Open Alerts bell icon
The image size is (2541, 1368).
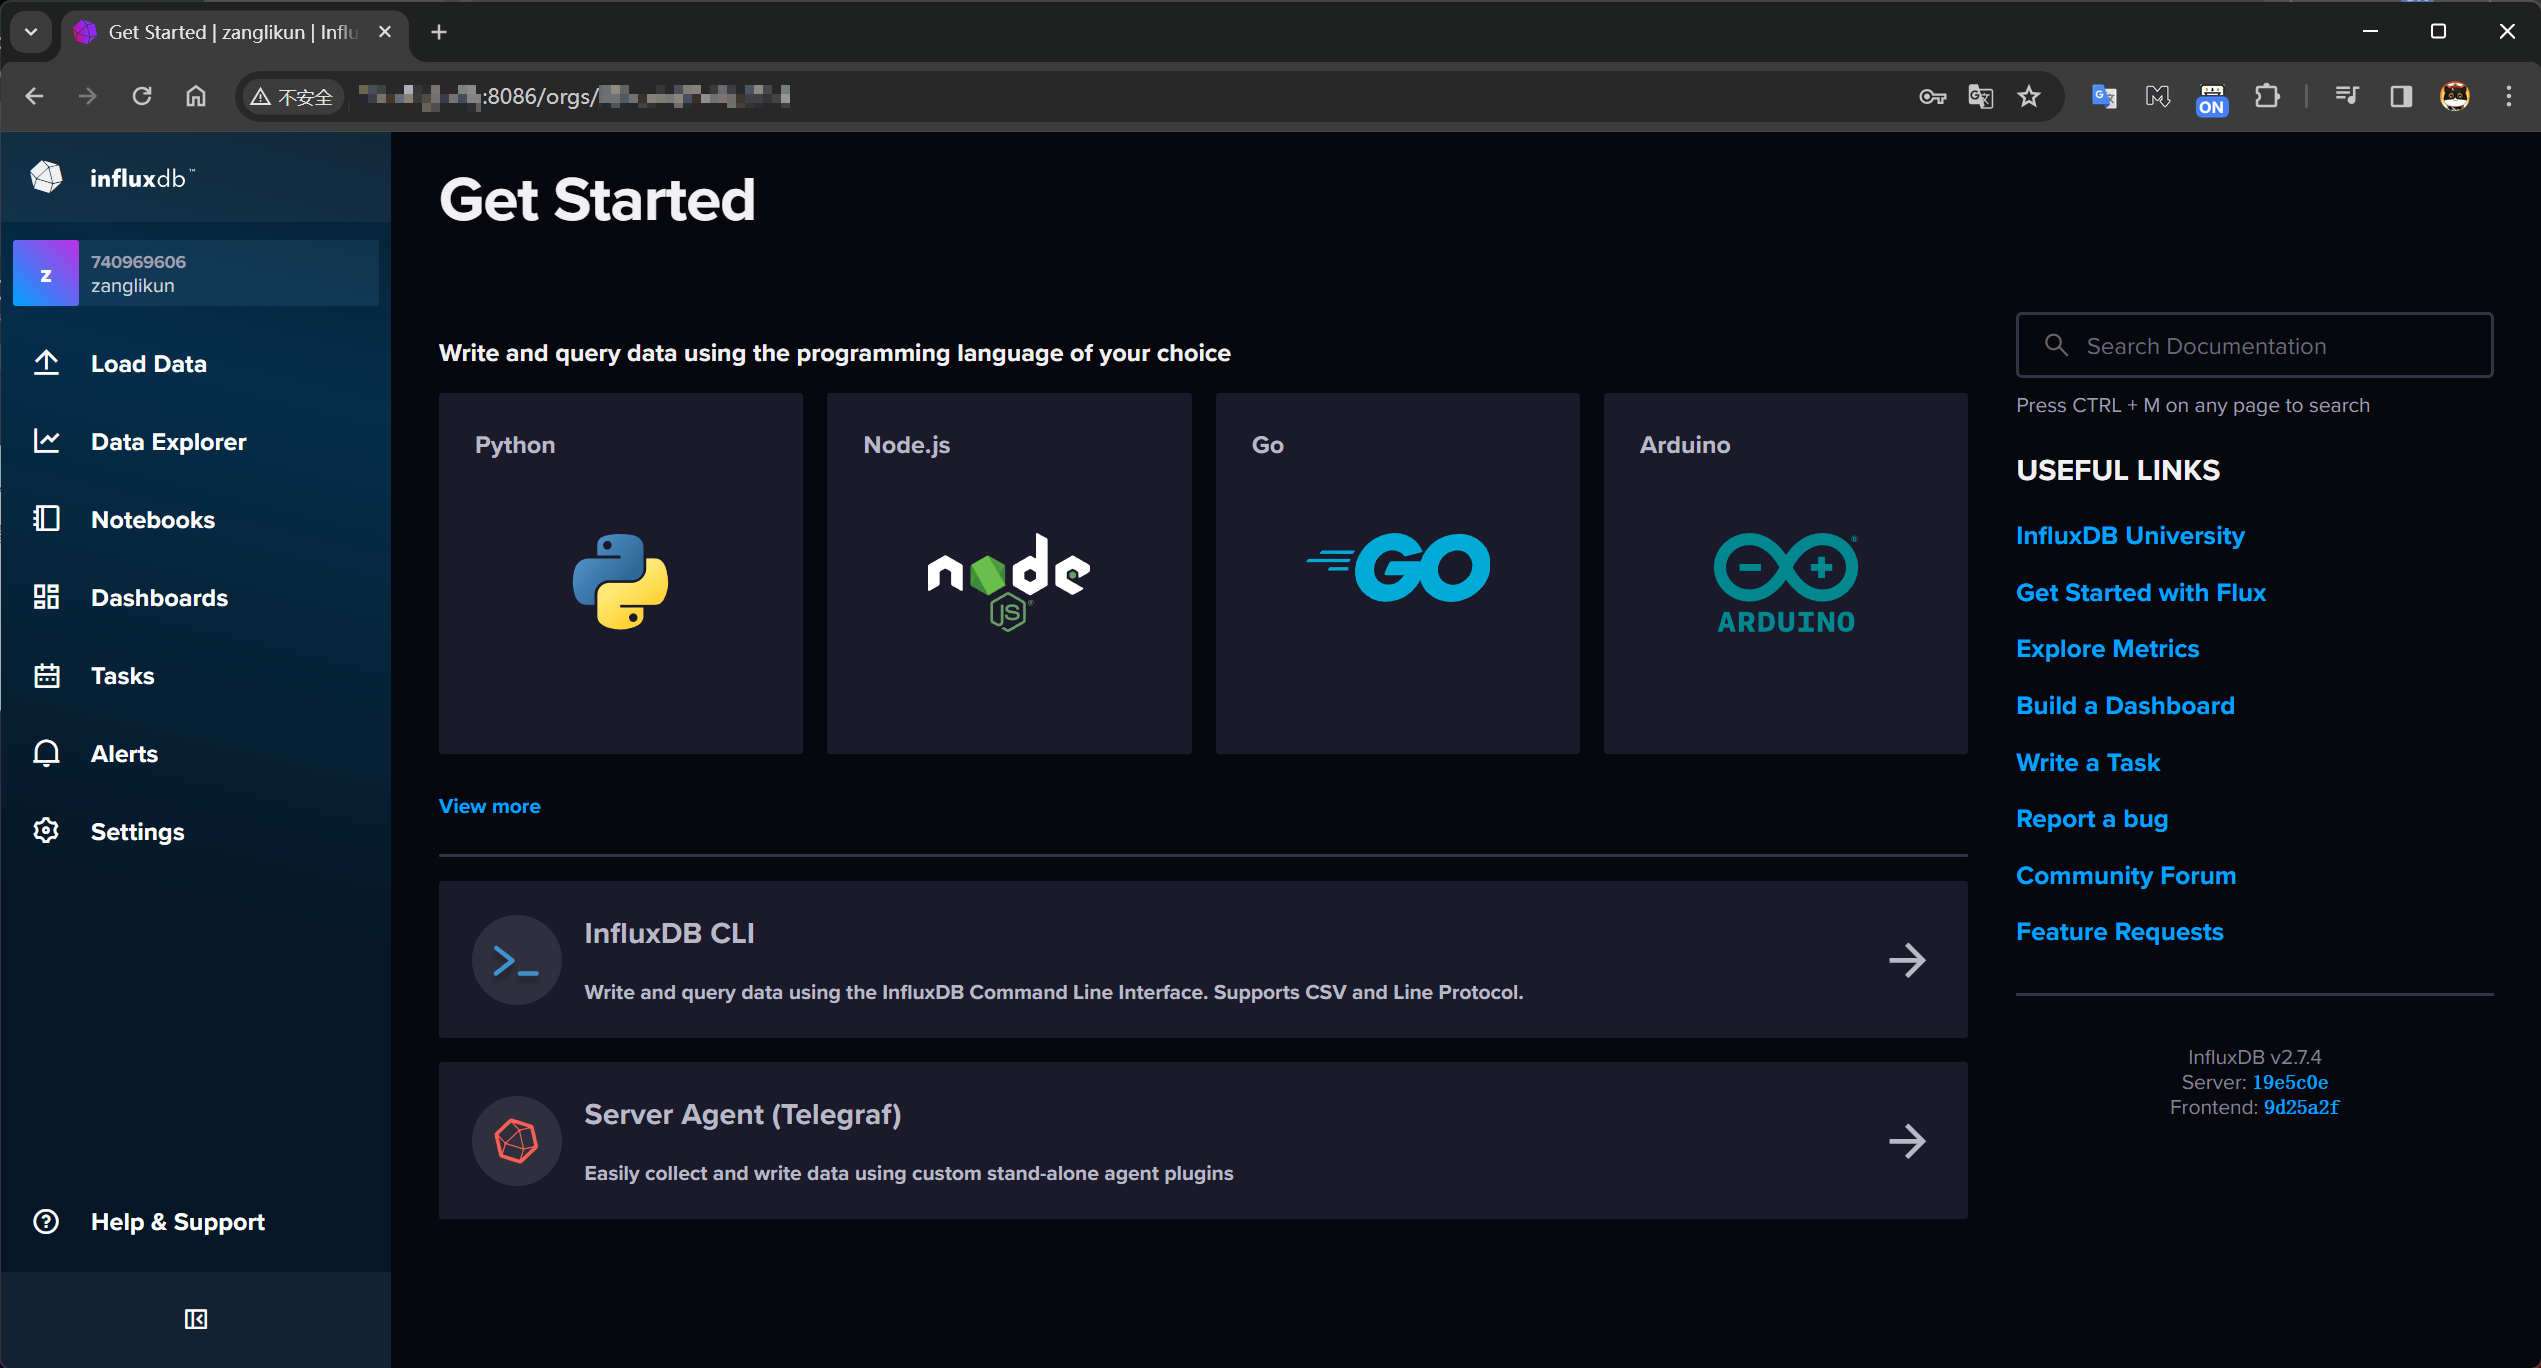point(46,753)
